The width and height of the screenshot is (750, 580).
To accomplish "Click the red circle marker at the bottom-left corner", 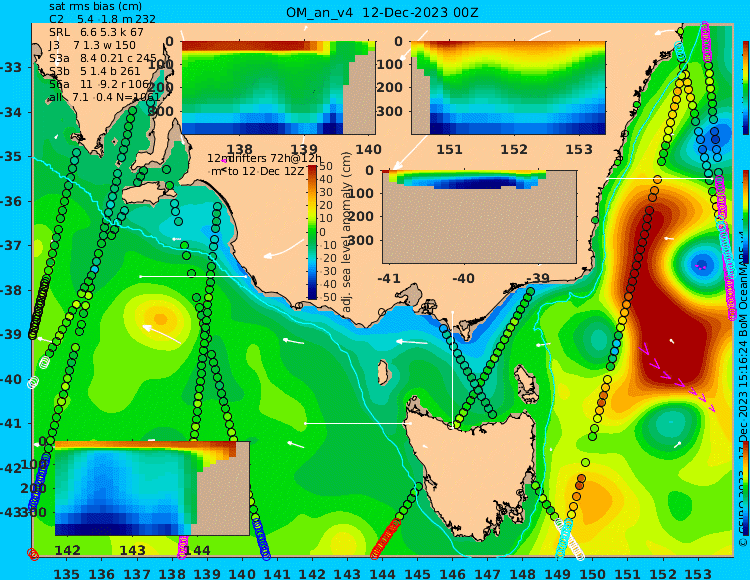I will (x=33, y=554).
